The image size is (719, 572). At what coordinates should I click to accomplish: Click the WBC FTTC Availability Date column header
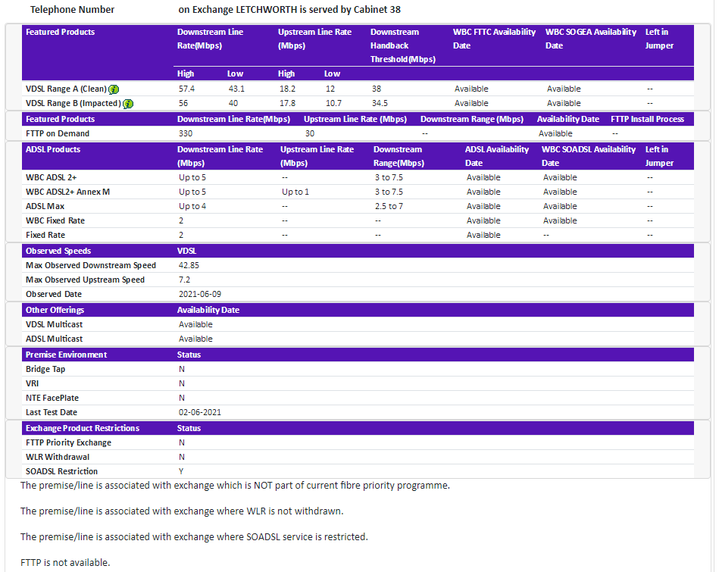pos(490,38)
